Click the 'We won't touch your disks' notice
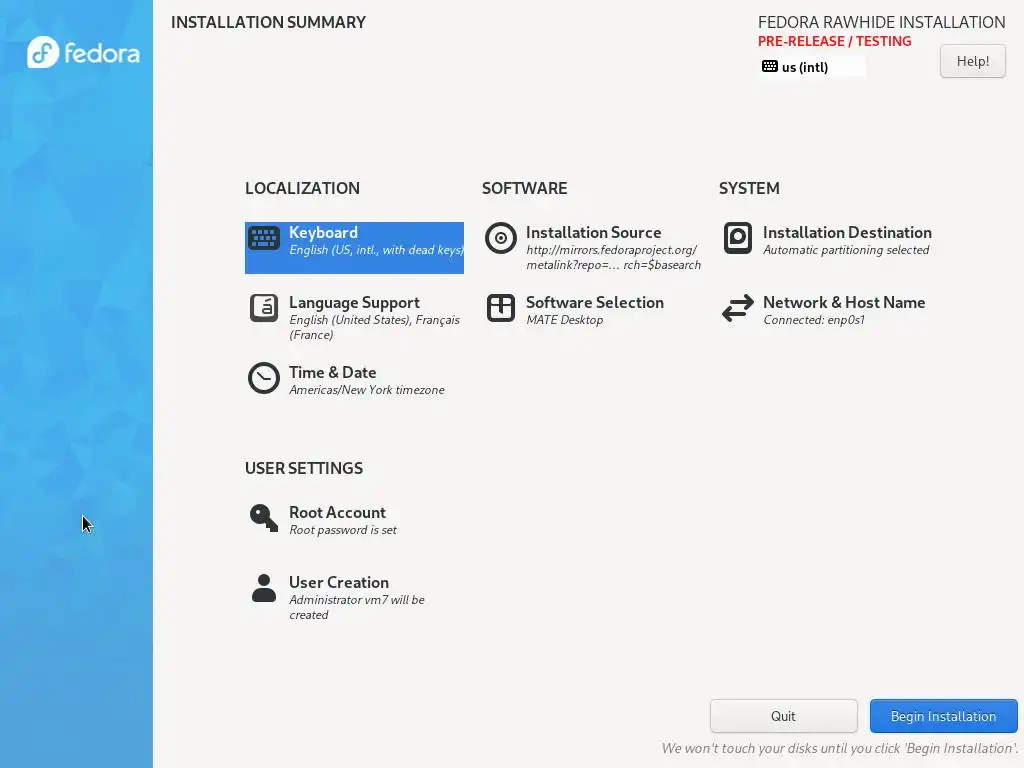The width and height of the screenshot is (1024, 768). tap(840, 748)
